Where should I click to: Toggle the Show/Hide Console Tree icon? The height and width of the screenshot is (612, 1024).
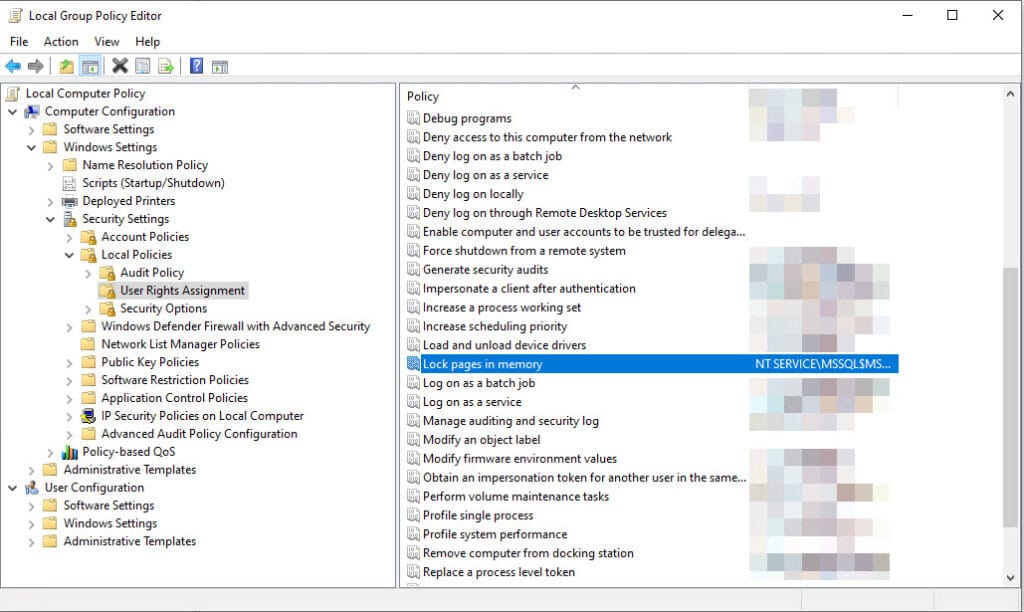[x=90, y=66]
